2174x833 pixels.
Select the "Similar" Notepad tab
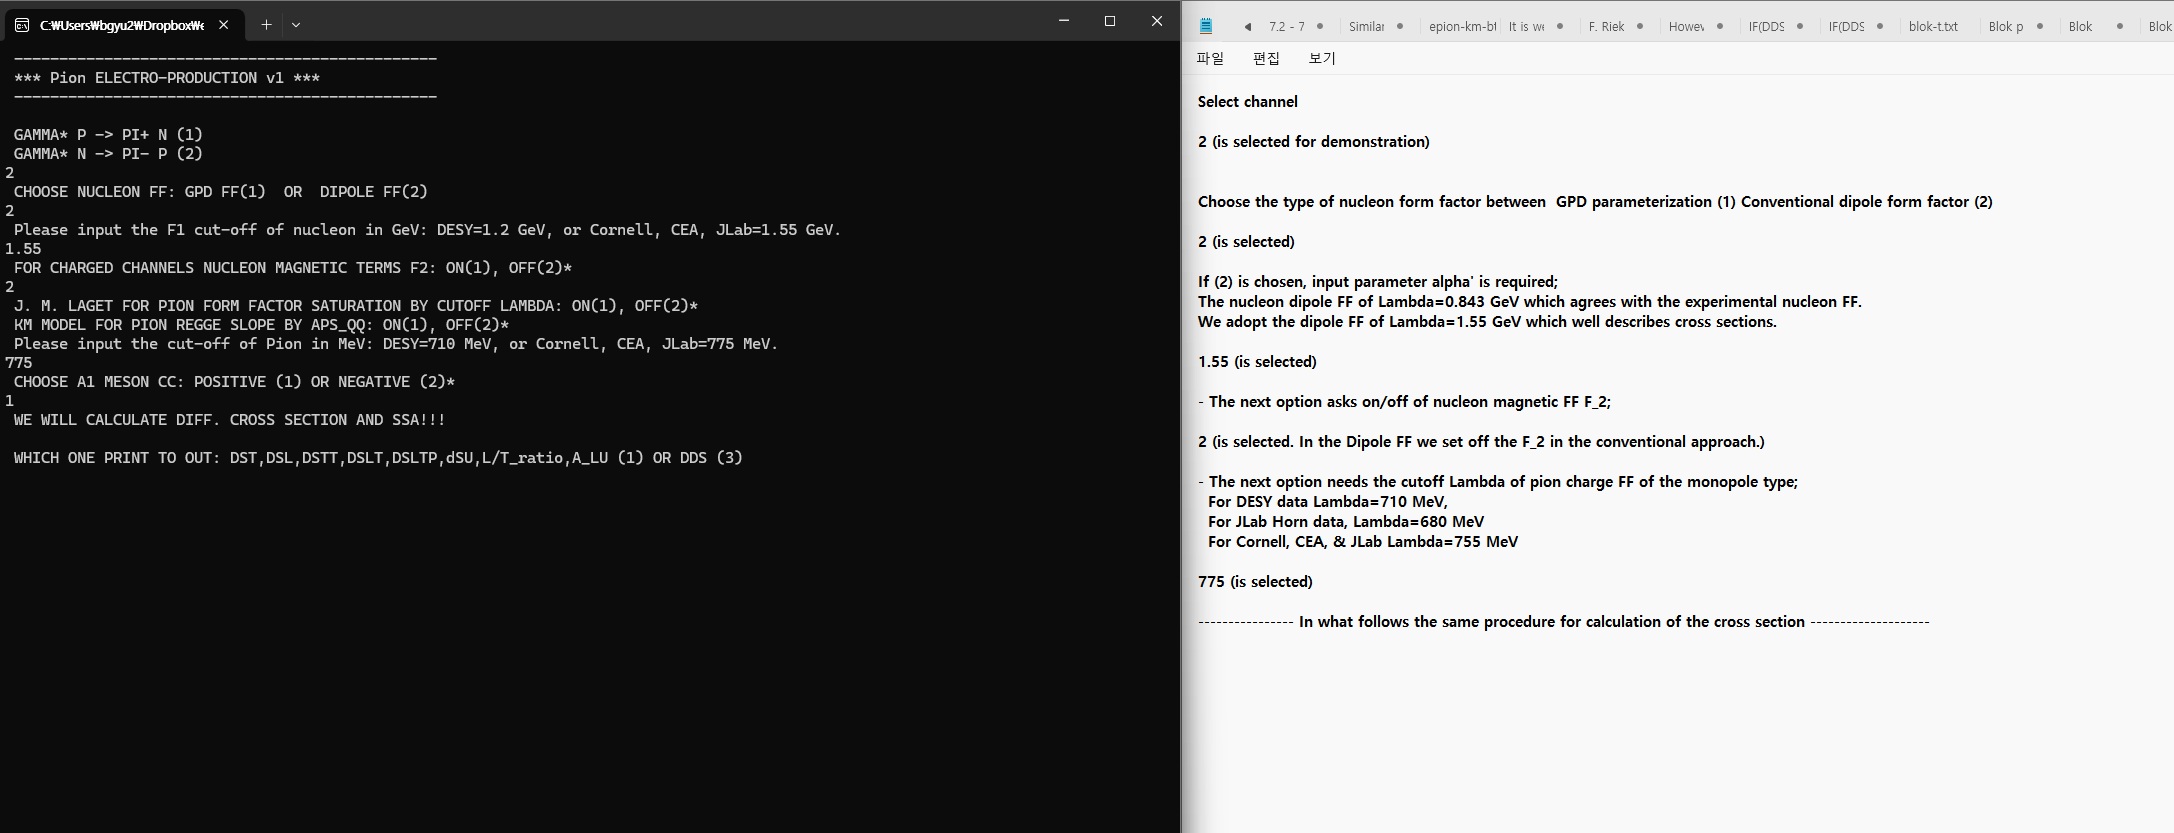pos(1366,27)
